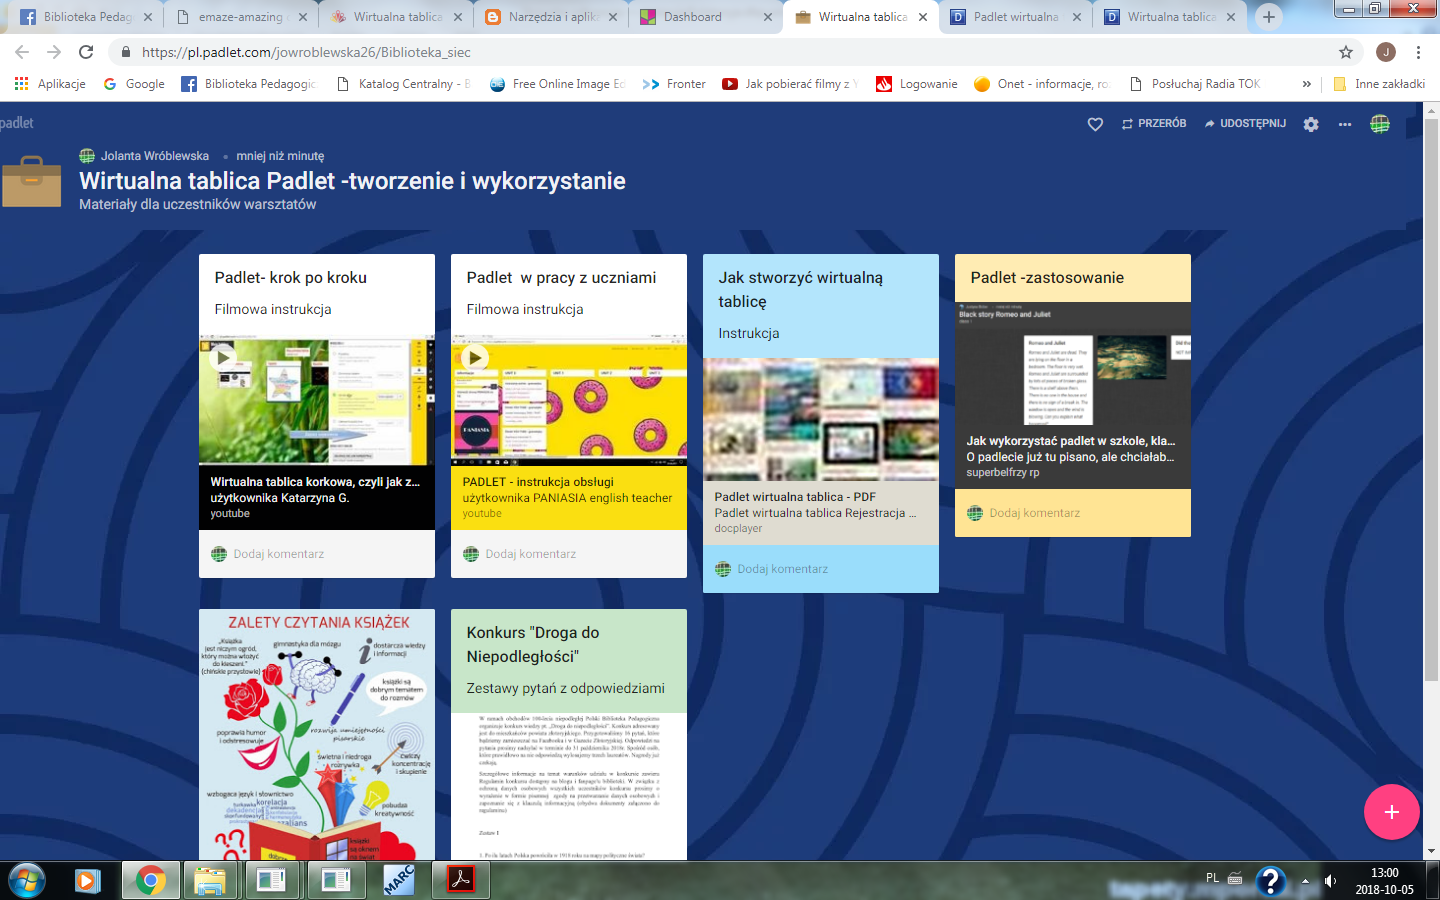This screenshot has width=1440, height=900.
Task: Open Katalog Centralny bookmark
Action: point(403,84)
